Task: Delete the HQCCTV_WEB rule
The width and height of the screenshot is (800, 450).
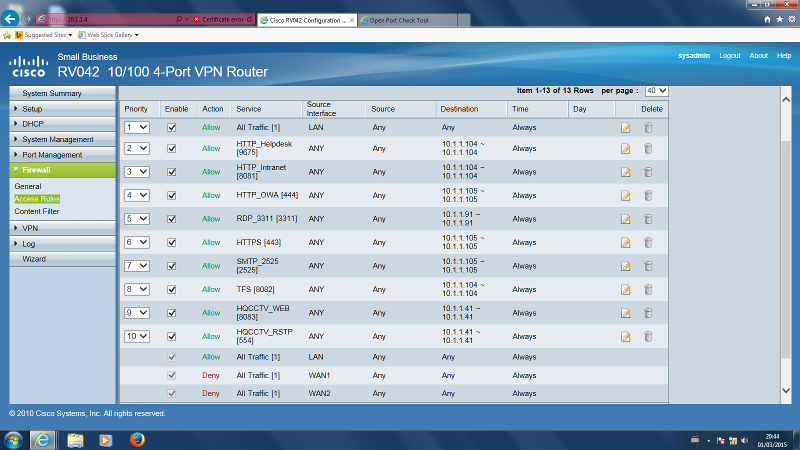Action: click(x=648, y=313)
